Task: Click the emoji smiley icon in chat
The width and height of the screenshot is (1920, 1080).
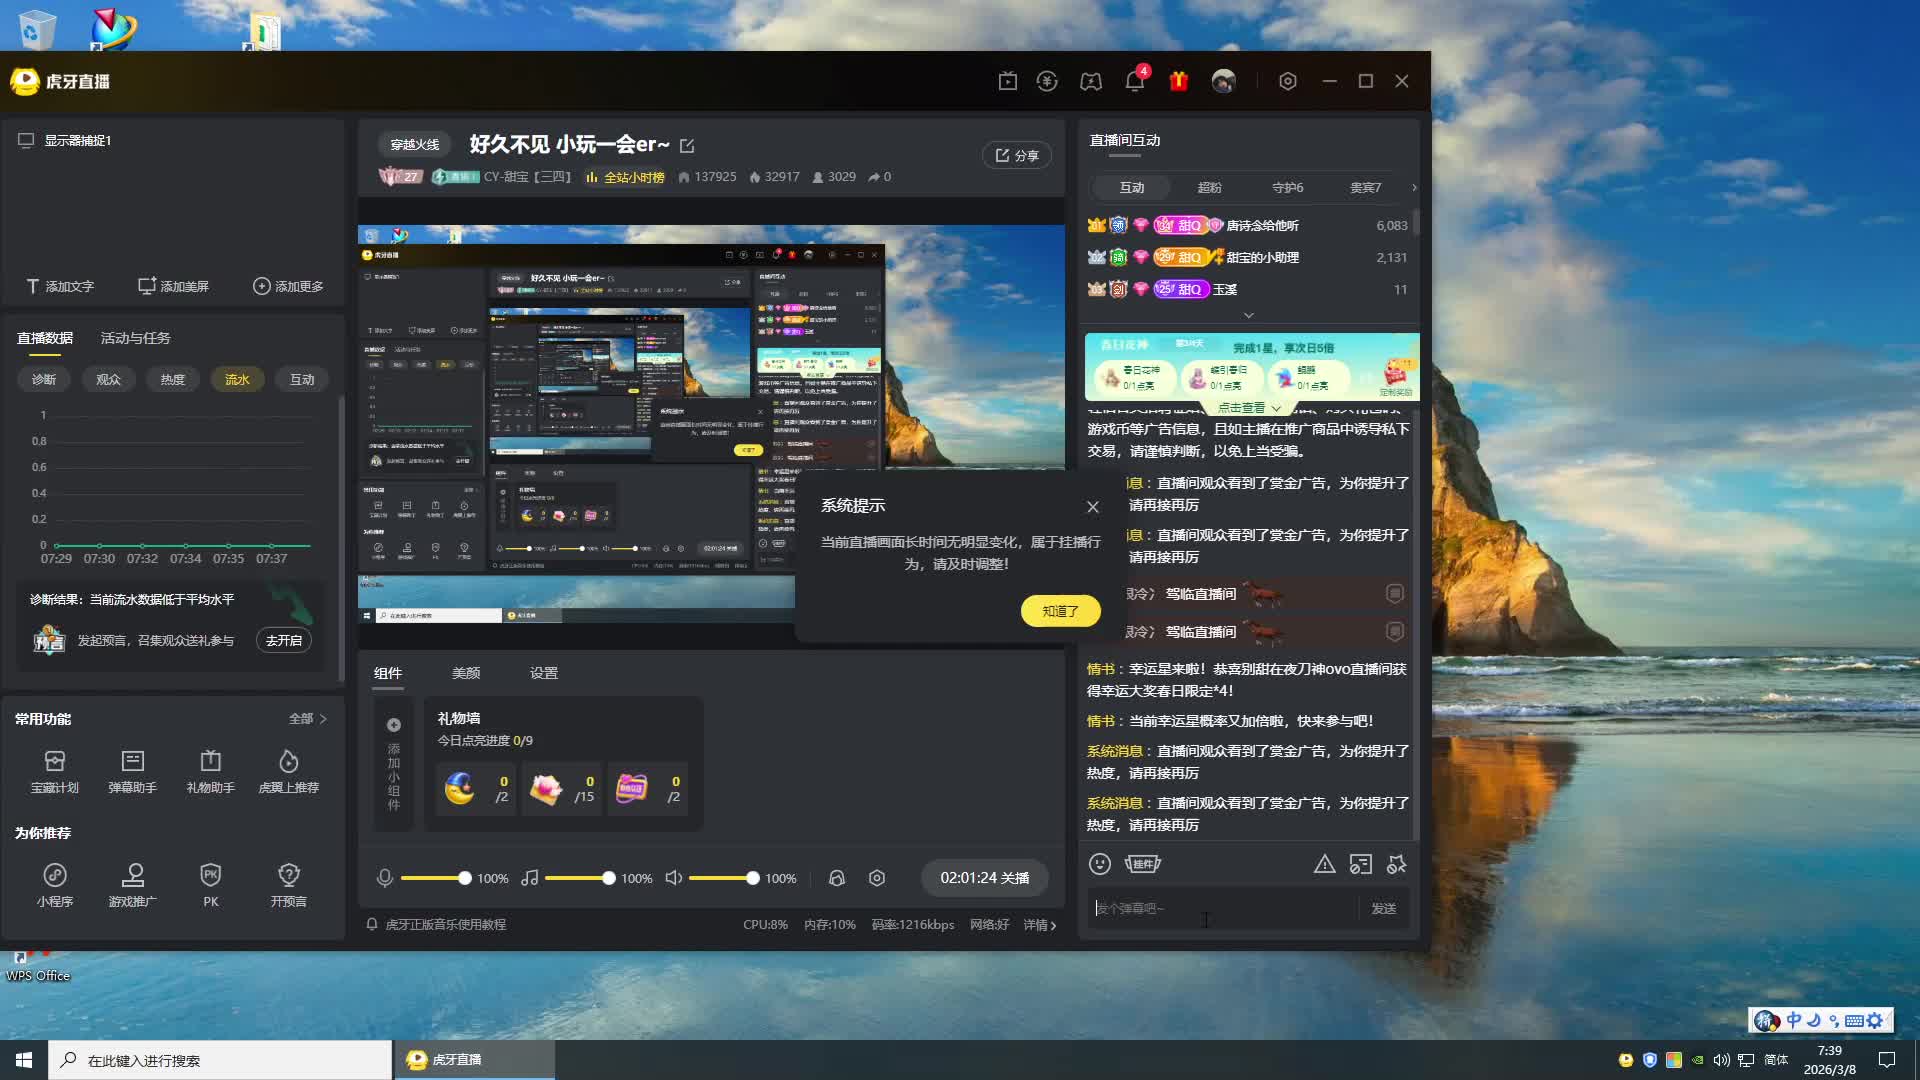Action: (1100, 864)
